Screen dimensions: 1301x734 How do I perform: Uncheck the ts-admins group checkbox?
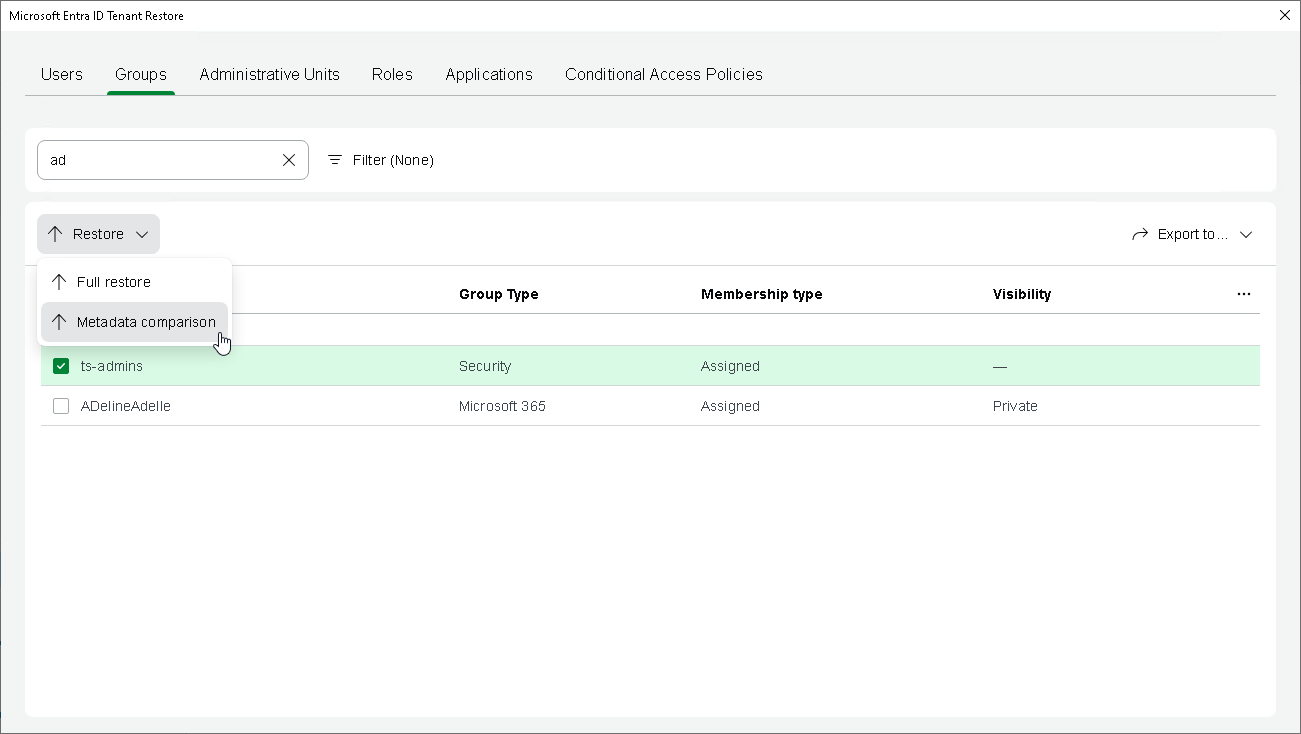61,366
